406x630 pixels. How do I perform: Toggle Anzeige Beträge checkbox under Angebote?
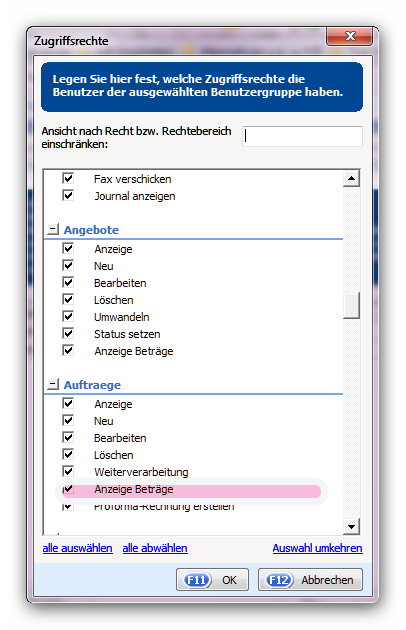pos(68,350)
